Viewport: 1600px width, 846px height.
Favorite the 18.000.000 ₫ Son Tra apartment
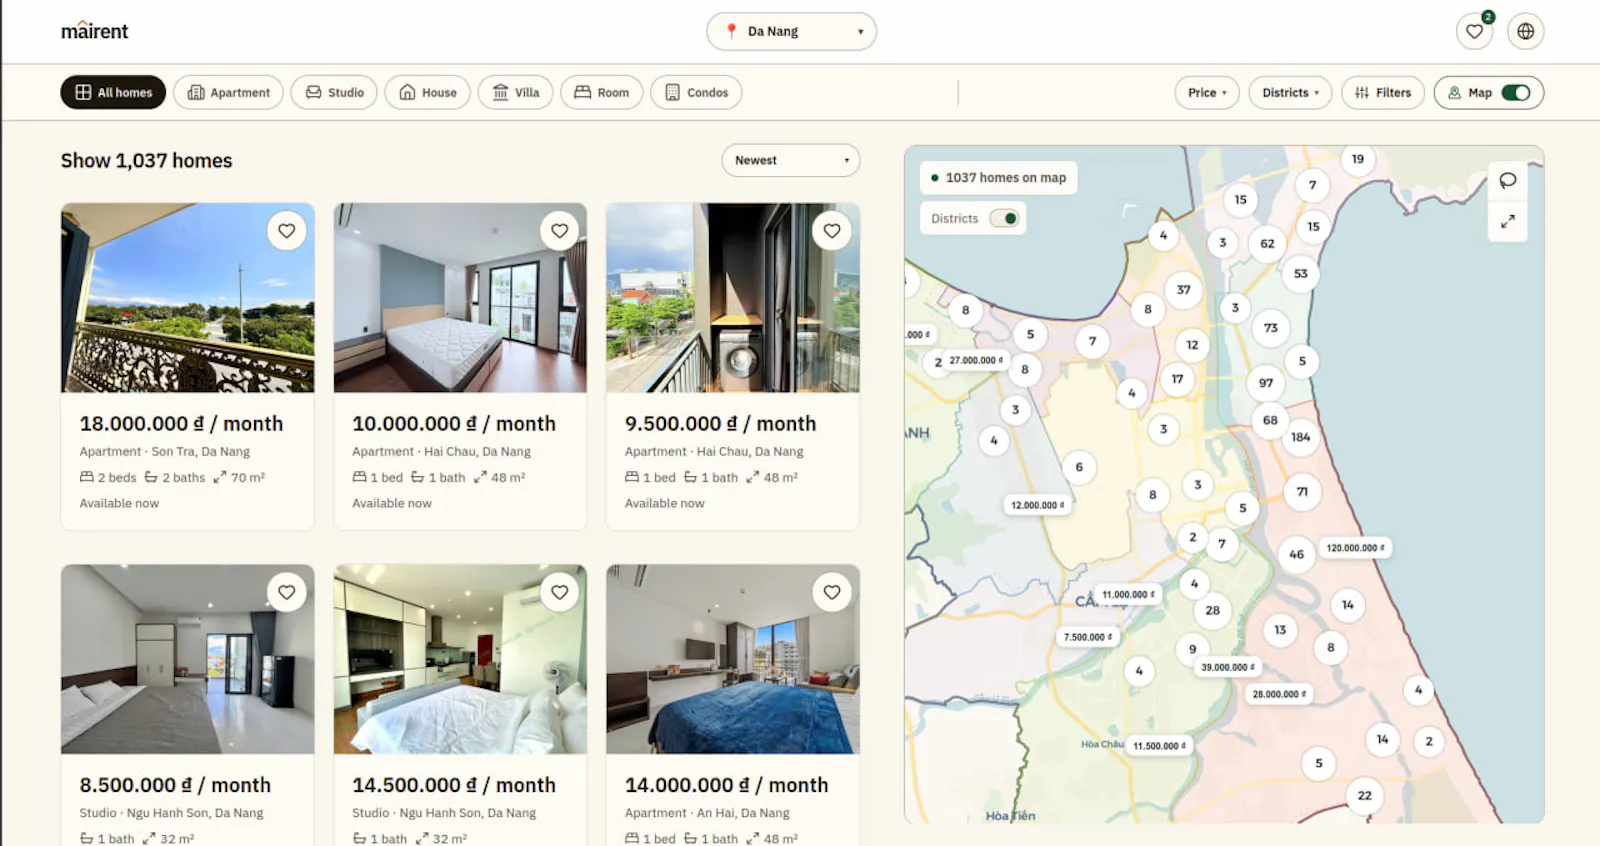point(287,231)
